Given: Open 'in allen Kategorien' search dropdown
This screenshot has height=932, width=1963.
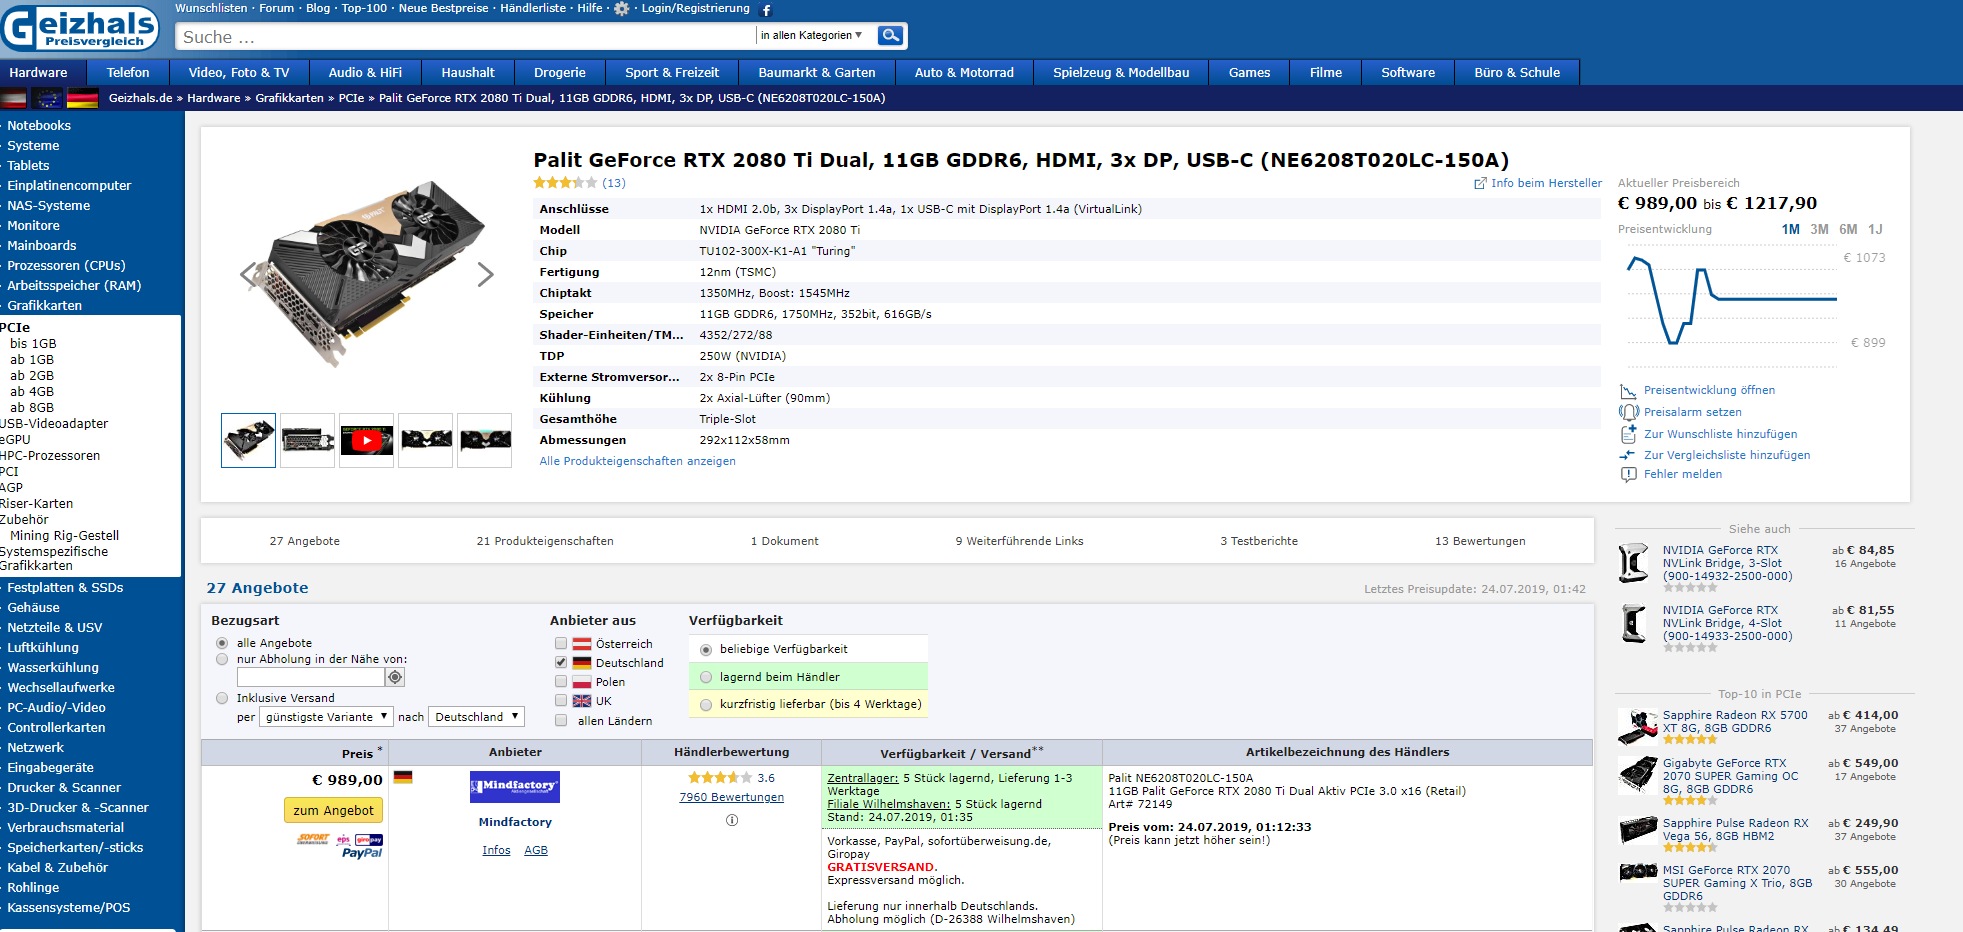Looking at the screenshot, I should [x=812, y=35].
